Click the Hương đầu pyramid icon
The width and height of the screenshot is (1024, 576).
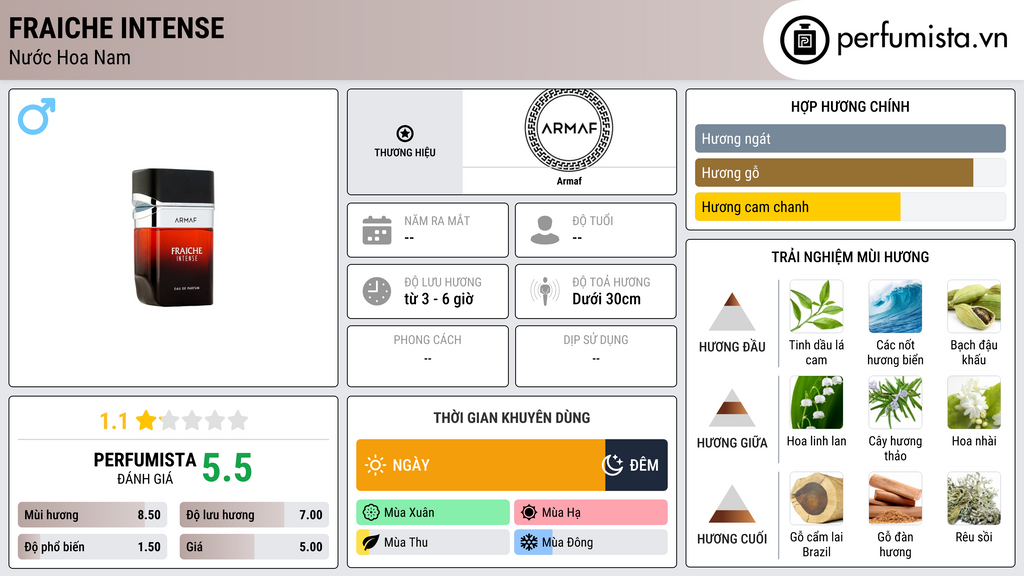[732, 312]
